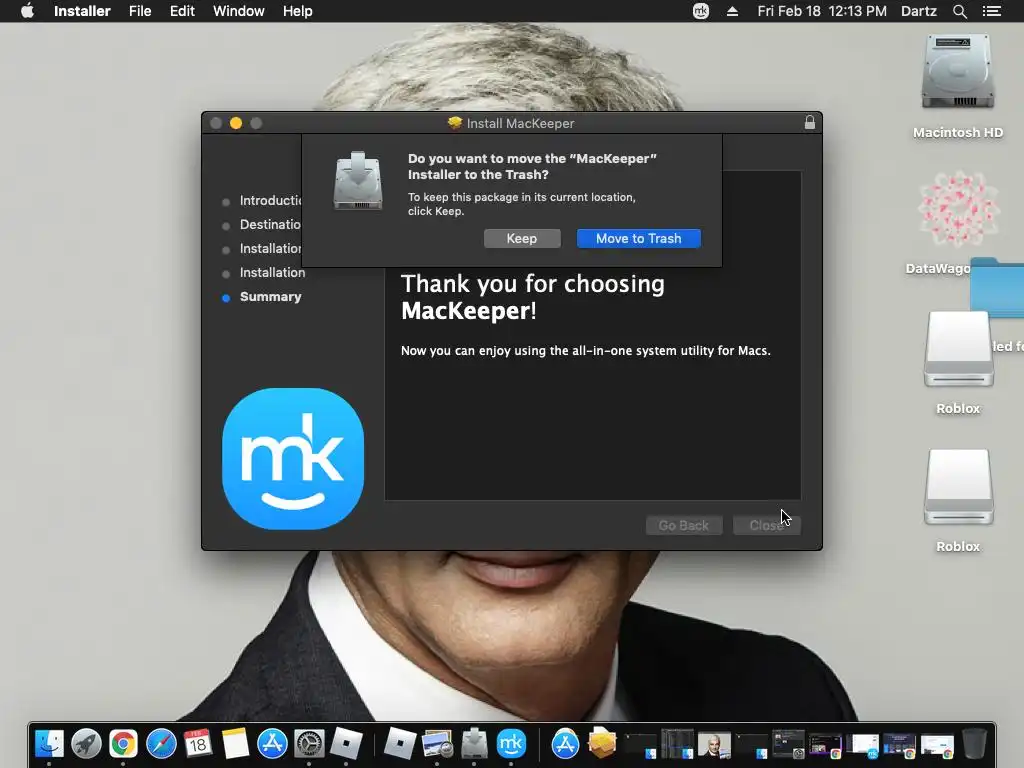Viewport: 1024px width, 768px height.
Task: Click the dimmed Close button in the installer
Action: (767, 525)
